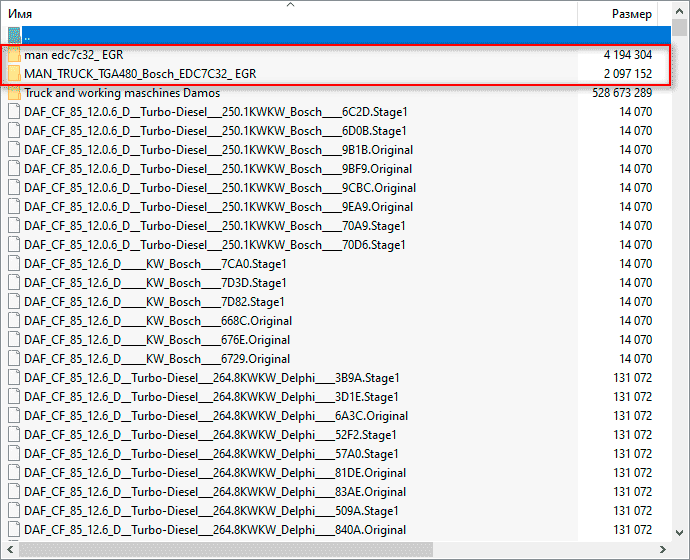The width and height of the screenshot is (690, 560).
Task: Click file icon of Bosch 6729.Original
Action: [14, 359]
